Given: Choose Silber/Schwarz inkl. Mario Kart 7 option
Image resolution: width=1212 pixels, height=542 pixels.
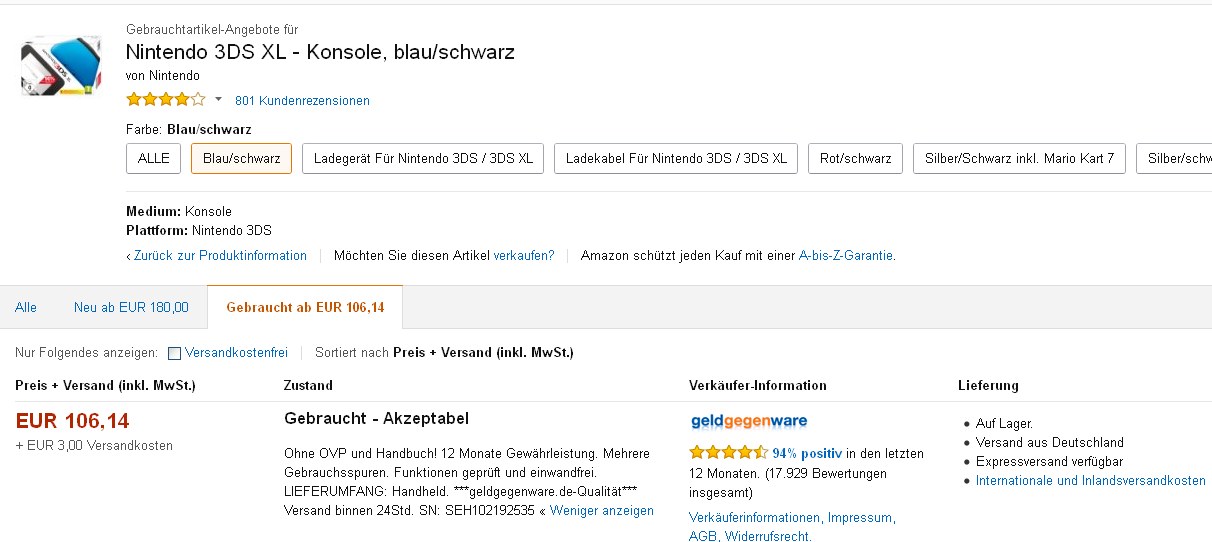Looking at the screenshot, I should pyautogui.click(x=1019, y=158).
